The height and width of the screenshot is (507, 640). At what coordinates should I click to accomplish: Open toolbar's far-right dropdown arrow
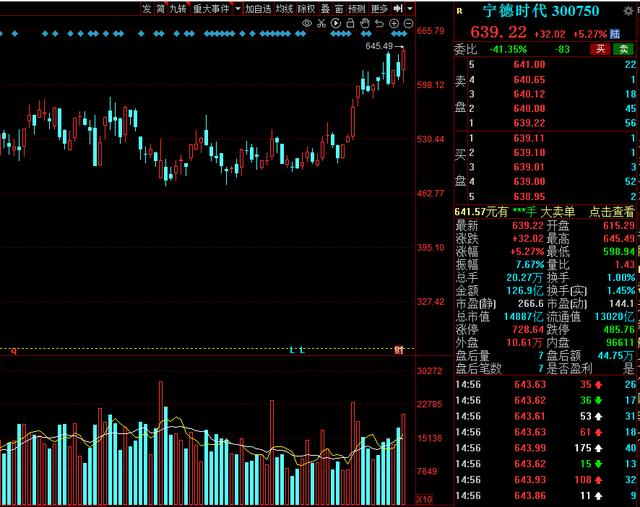(410, 8)
